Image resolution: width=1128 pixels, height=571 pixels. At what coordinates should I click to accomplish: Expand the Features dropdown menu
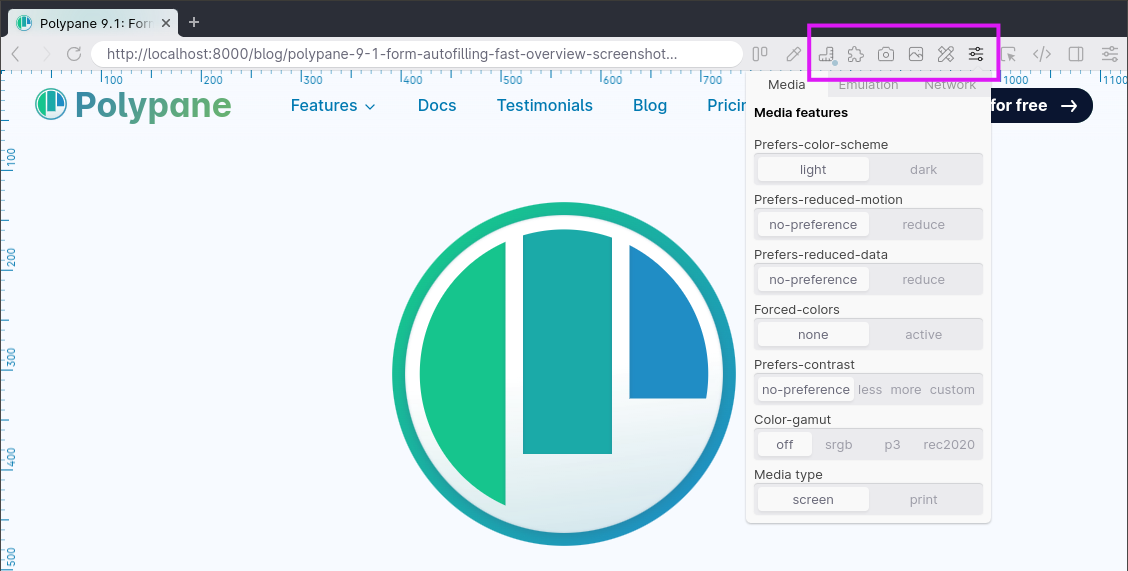(333, 106)
